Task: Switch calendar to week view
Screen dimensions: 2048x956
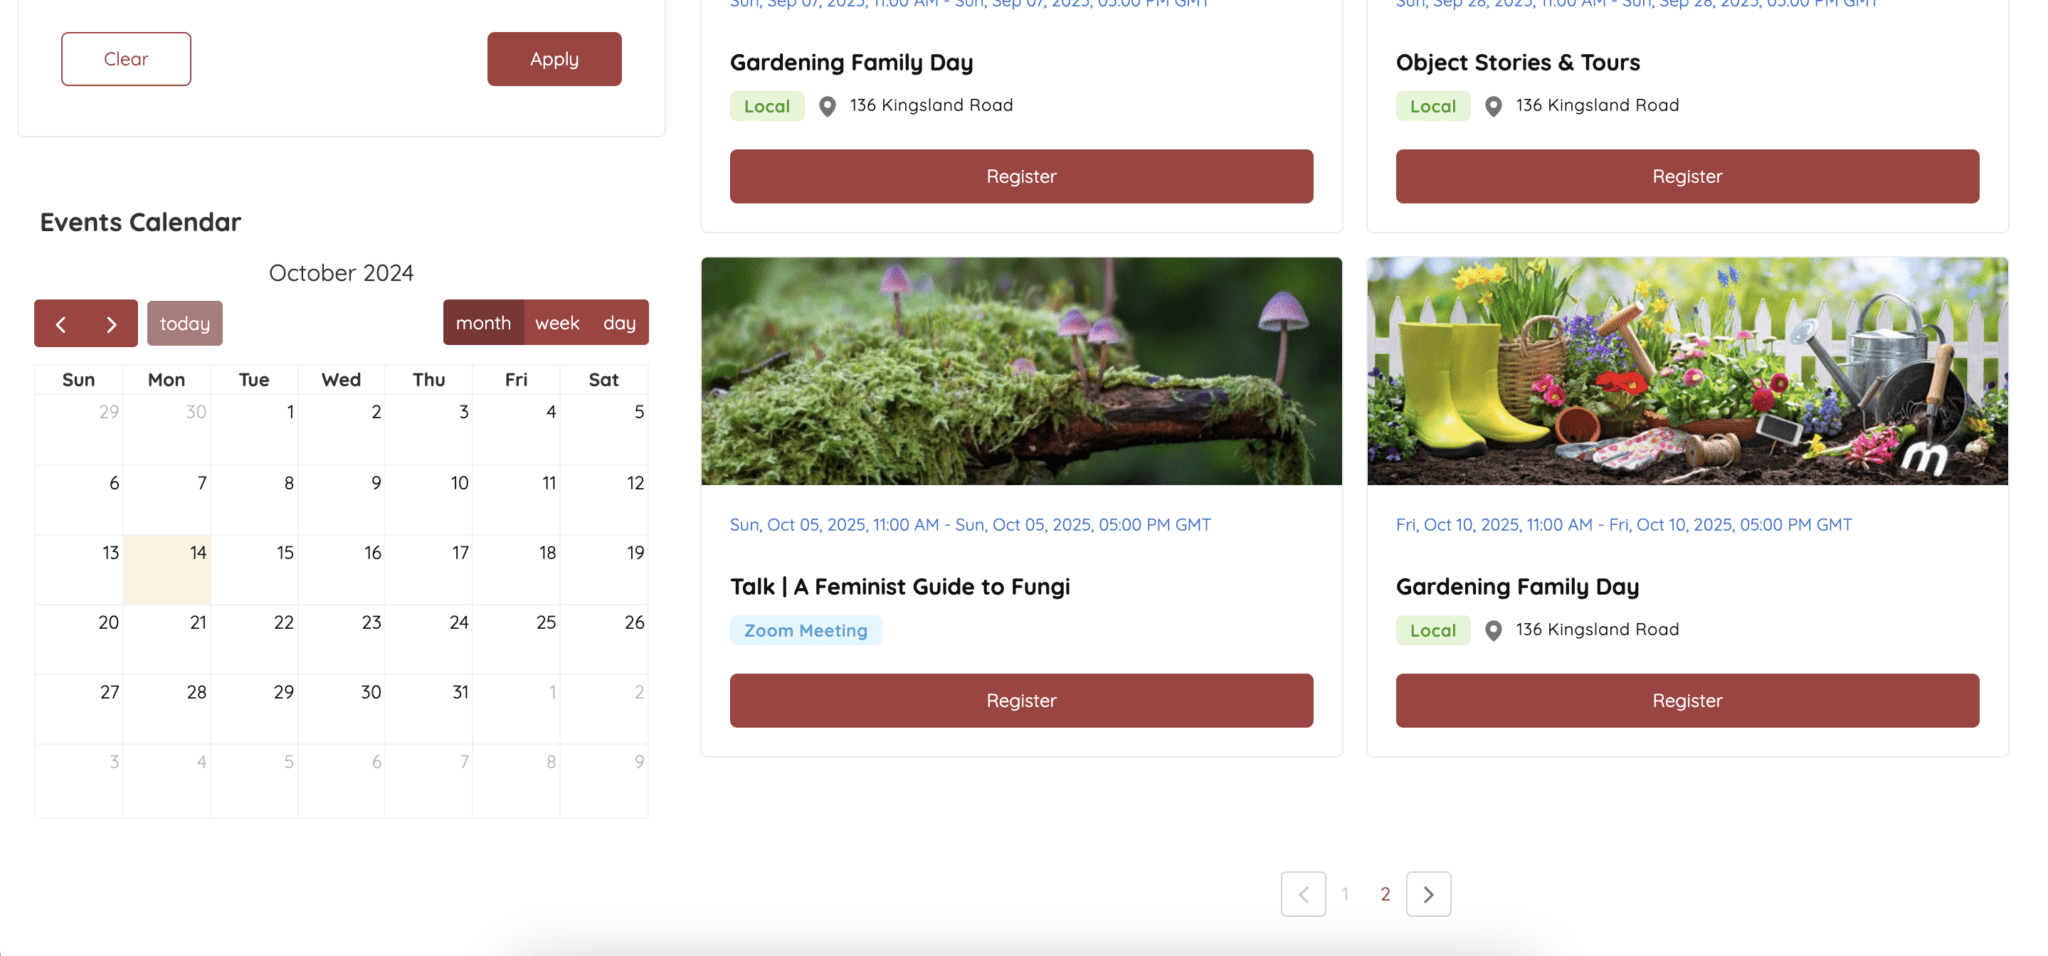Action: (x=557, y=323)
